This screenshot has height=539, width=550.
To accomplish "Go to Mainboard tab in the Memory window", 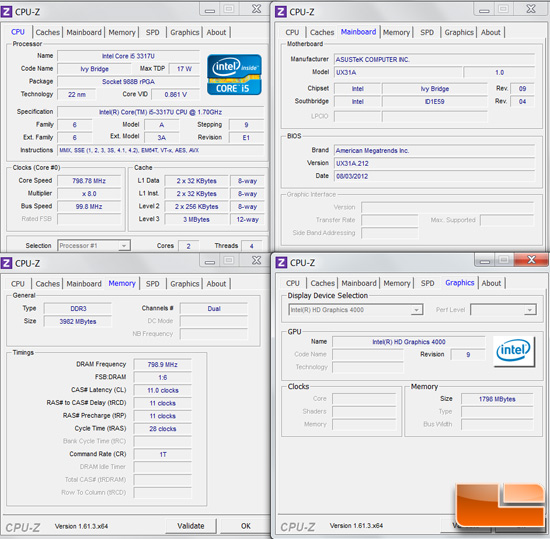I will [x=84, y=284].
